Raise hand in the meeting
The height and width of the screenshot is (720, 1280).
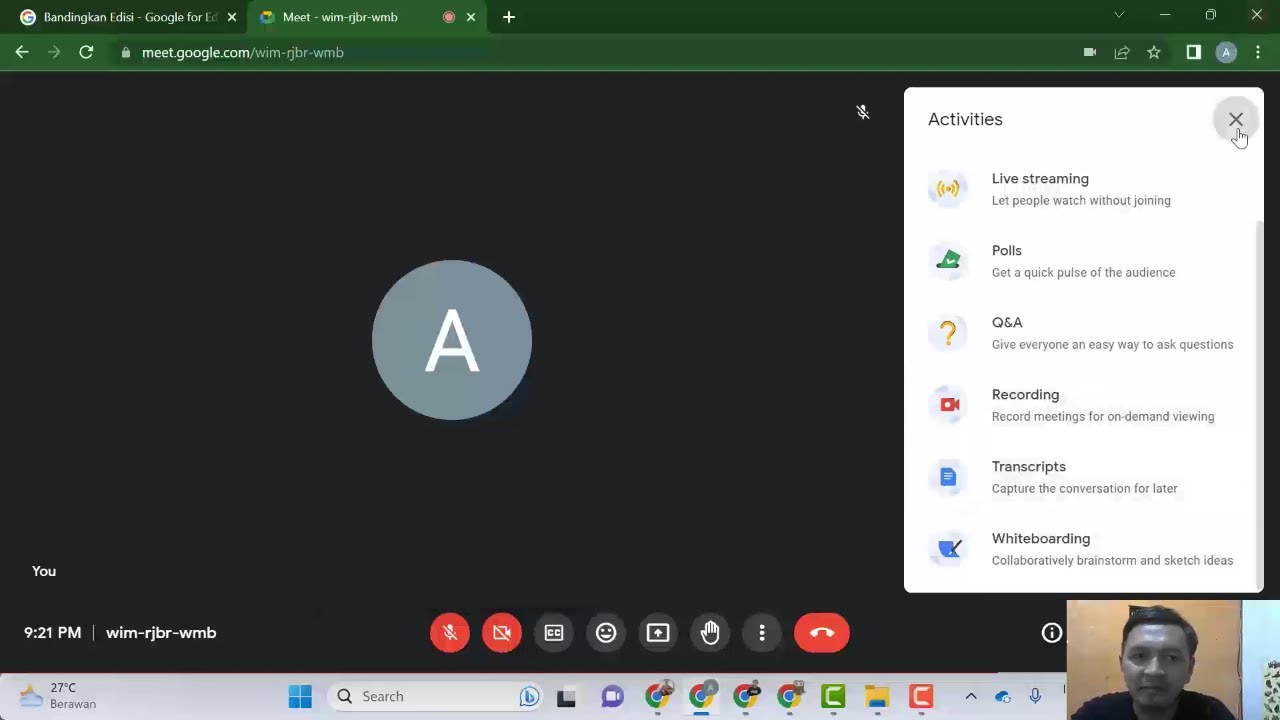point(710,632)
